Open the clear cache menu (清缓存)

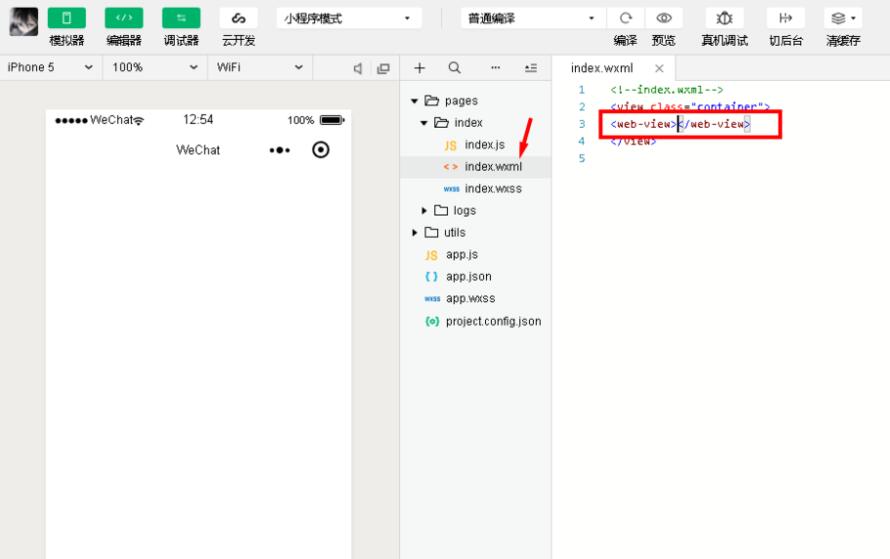843,19
